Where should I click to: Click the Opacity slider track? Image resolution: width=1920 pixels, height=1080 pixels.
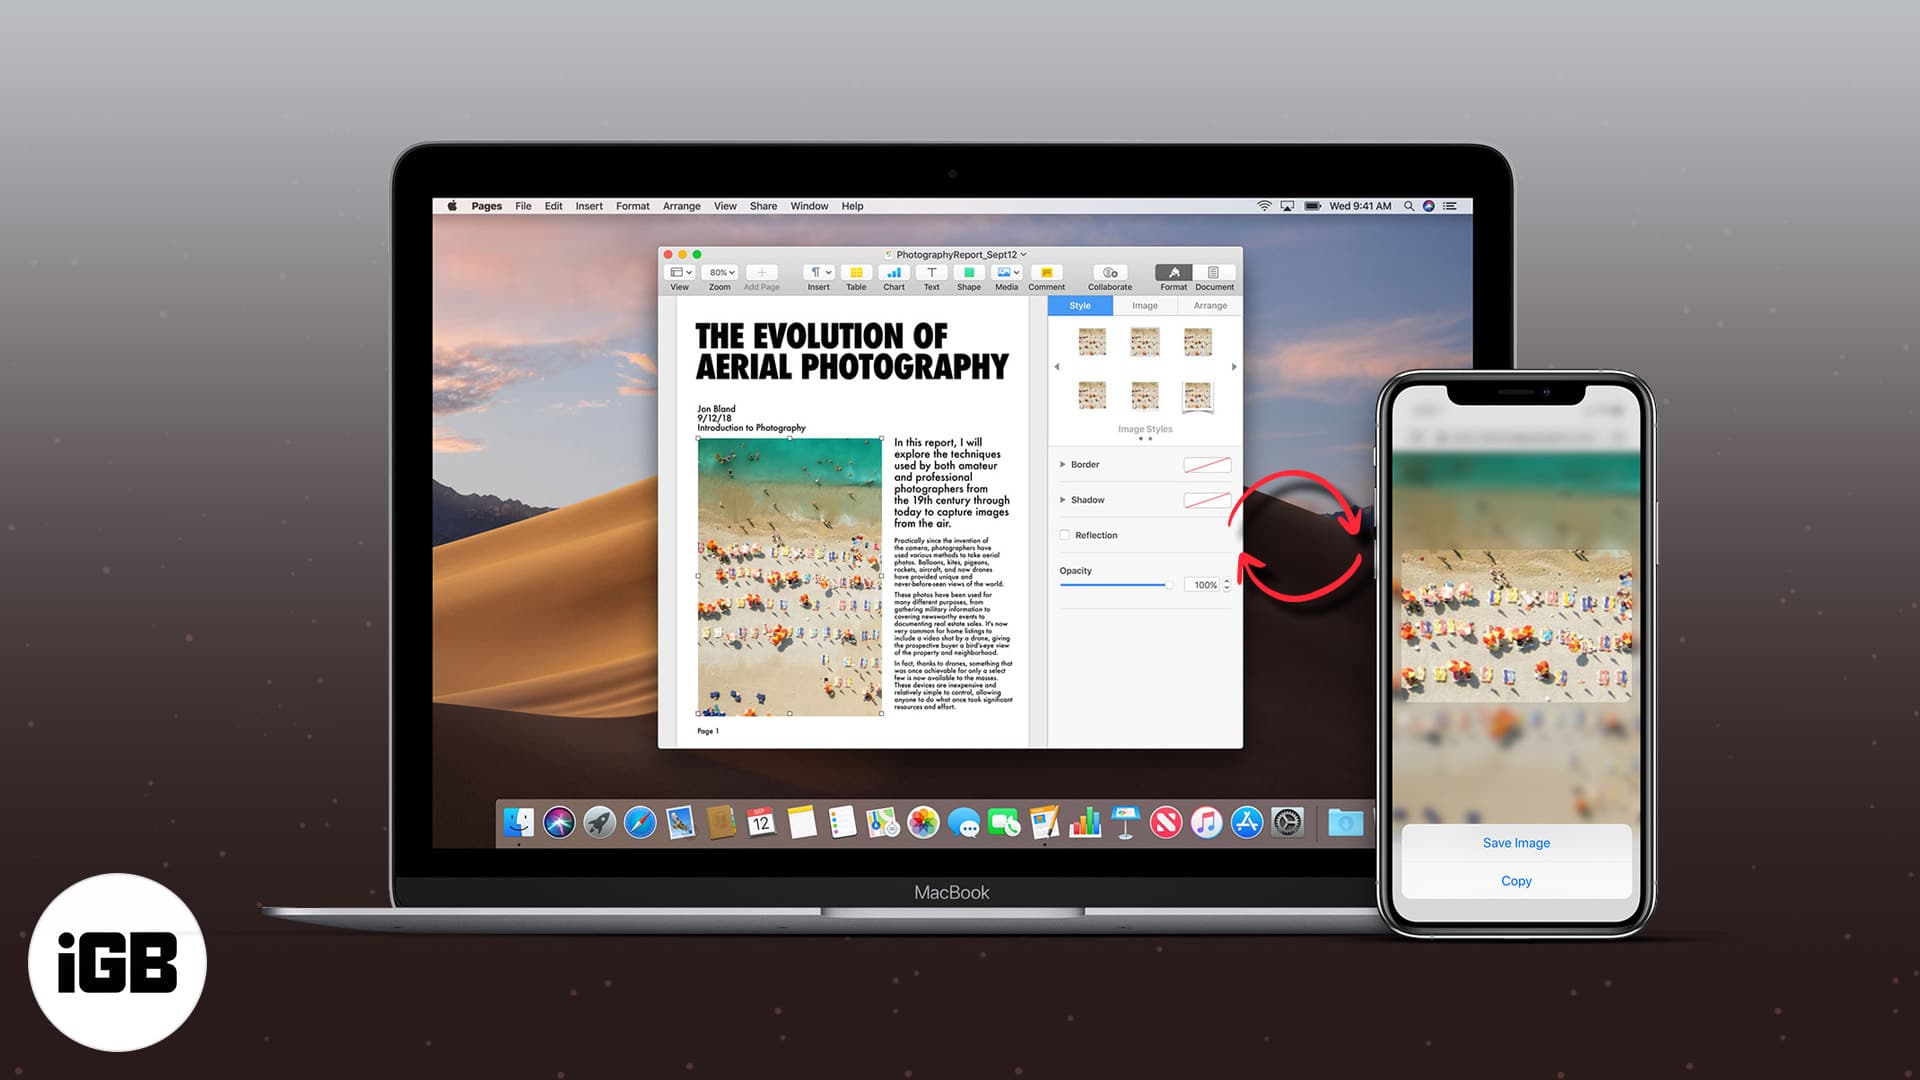pyautogui.click(x=1115, y=585)
